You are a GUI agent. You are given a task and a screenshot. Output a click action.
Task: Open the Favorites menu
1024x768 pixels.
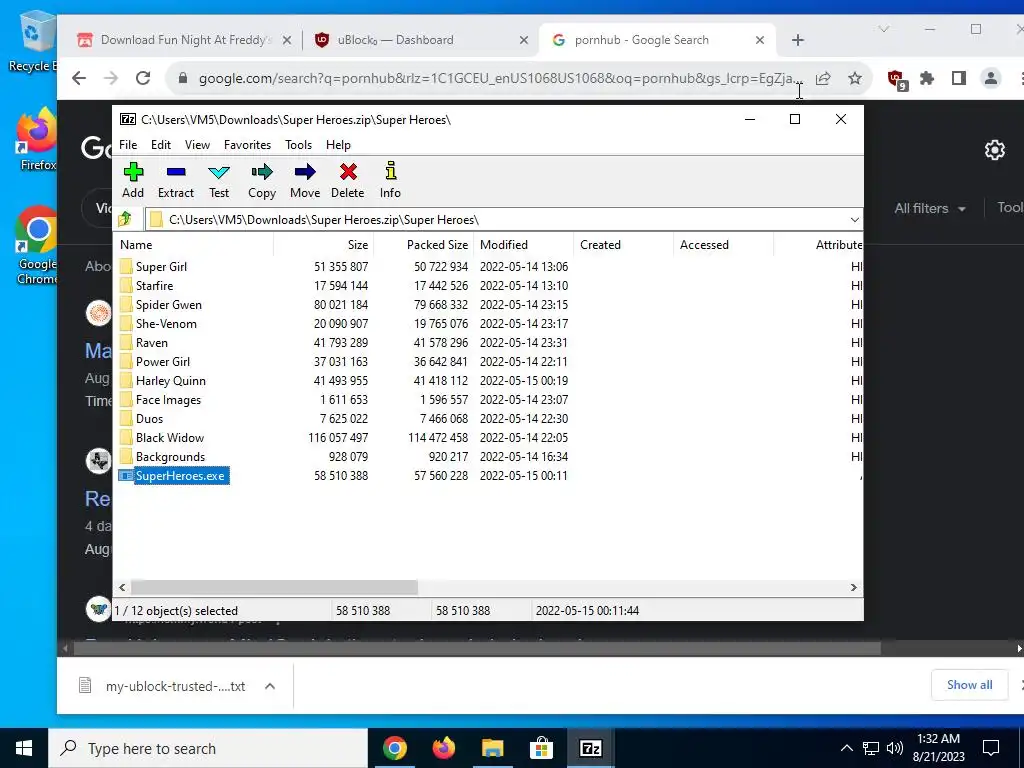248,145
